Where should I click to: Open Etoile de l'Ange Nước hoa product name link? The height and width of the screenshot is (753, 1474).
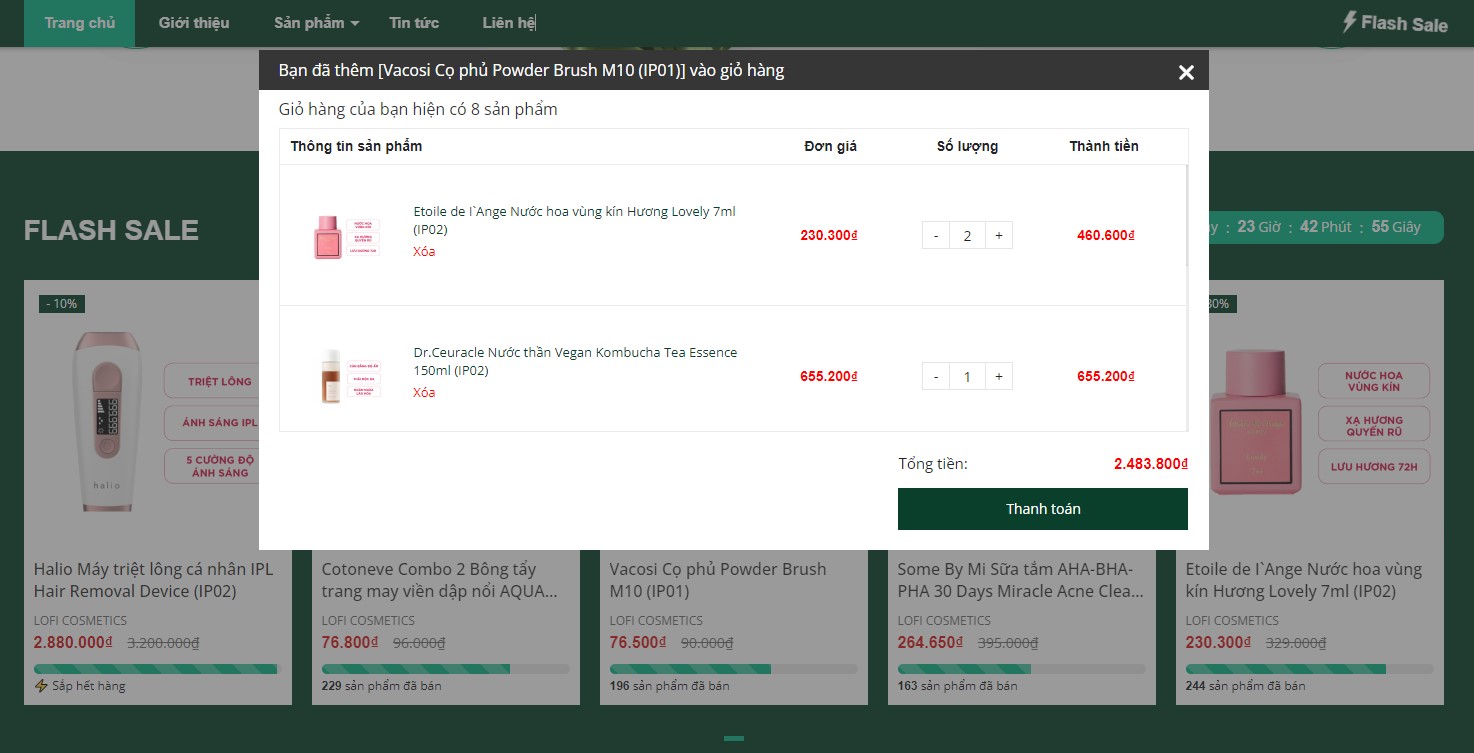pos(575,220)
